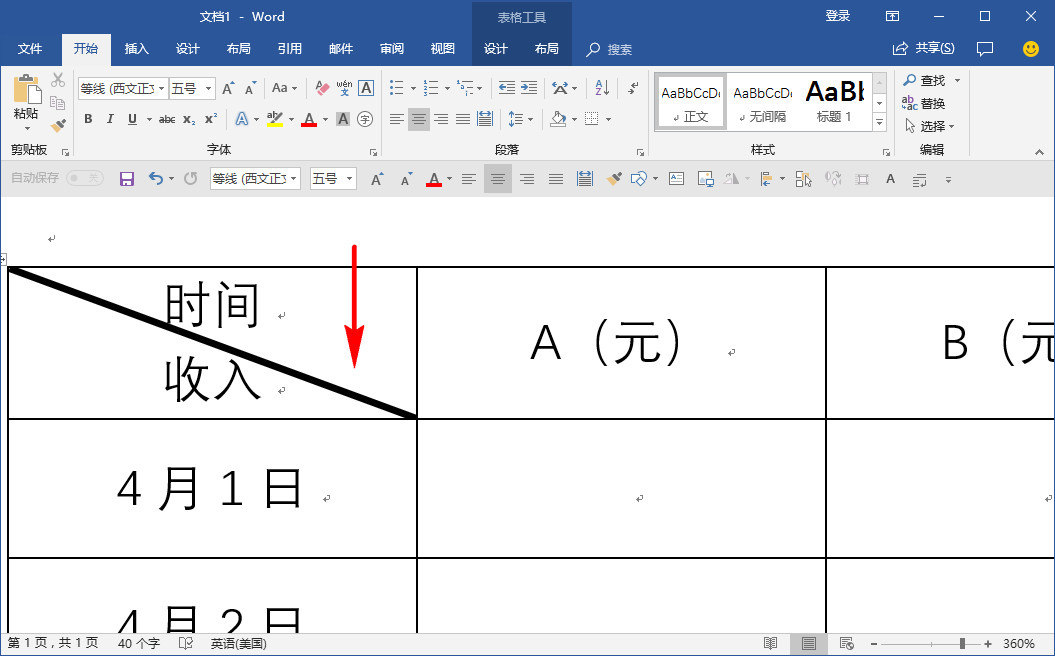Open the 表格工具 布局 tab

tap(546, 48)
